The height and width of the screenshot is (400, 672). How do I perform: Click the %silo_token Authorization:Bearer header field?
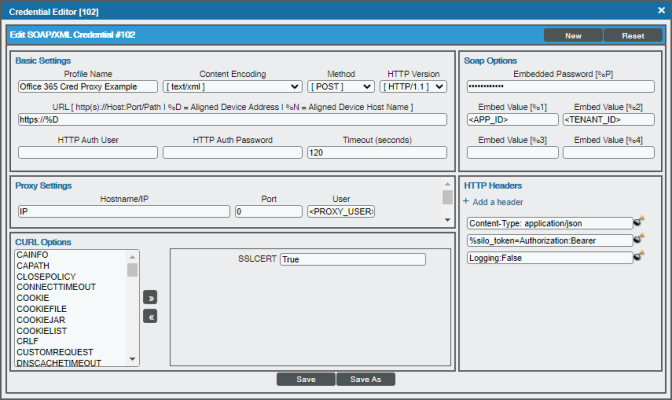[x=550, y=241]
